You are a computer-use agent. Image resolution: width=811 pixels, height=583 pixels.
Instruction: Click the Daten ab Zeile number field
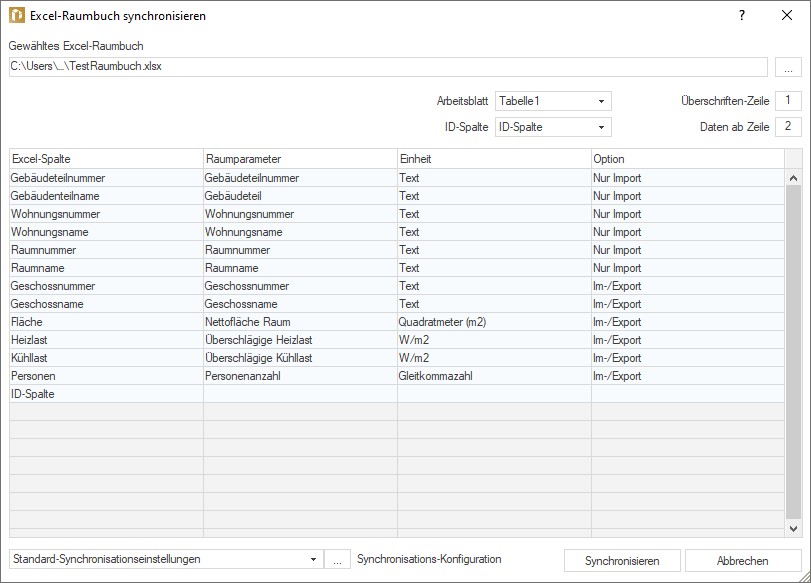click(788, 127)
